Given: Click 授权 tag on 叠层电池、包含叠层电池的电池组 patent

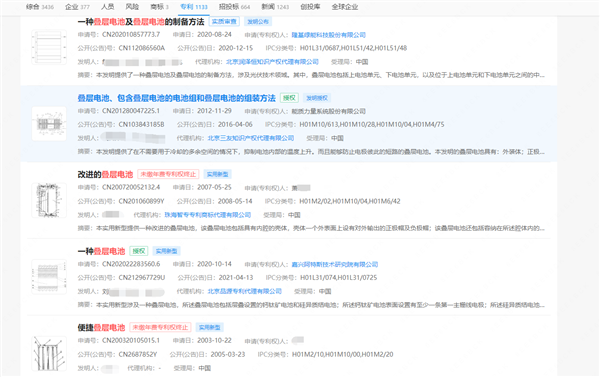Looking at the screenshot, I should tap(289, 98).
